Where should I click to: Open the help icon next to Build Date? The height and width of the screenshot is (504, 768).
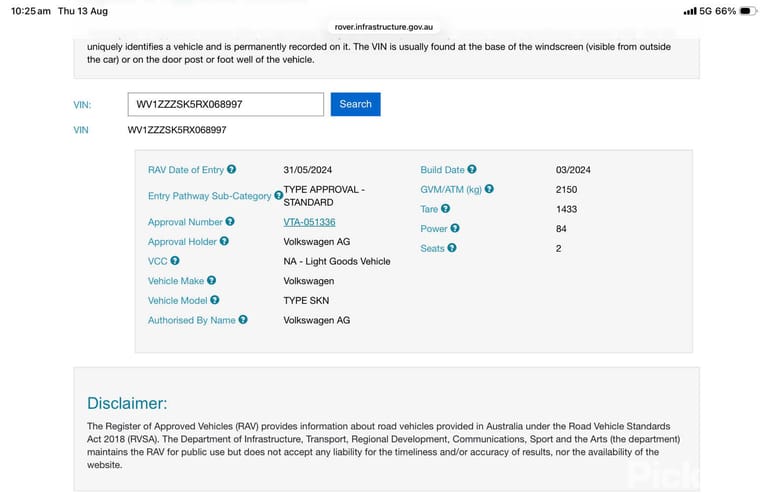click(472, 169)
